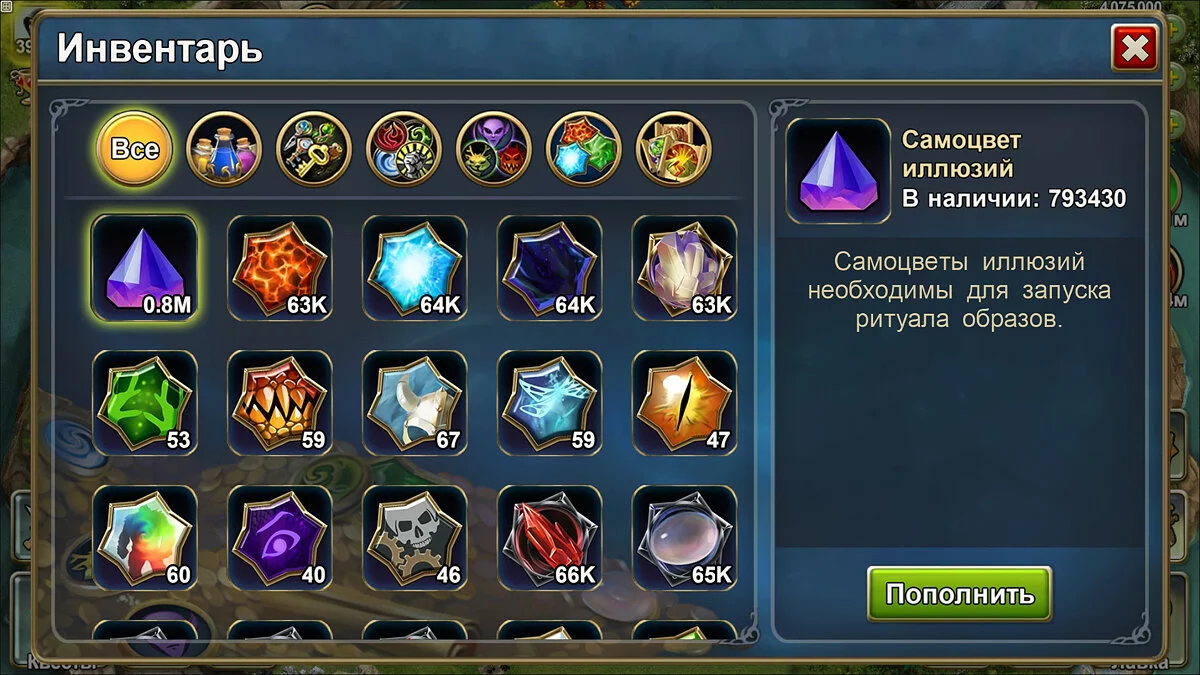Open the potions filter tab
The width and height of the screenshot is (1200, 675).
point(224,149)
